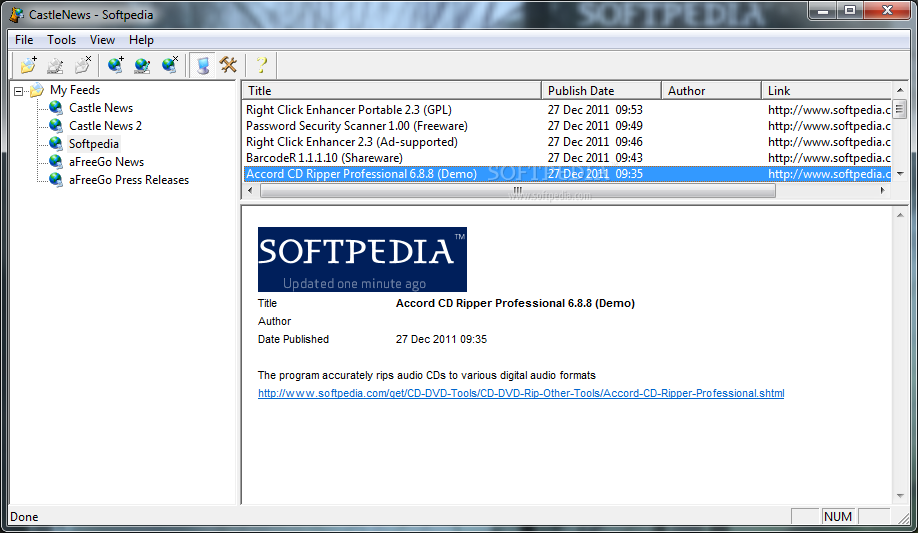This screenshot has height=533, width=918.
Task: Click the program description text in preview
Action: (x=427, y=375)
